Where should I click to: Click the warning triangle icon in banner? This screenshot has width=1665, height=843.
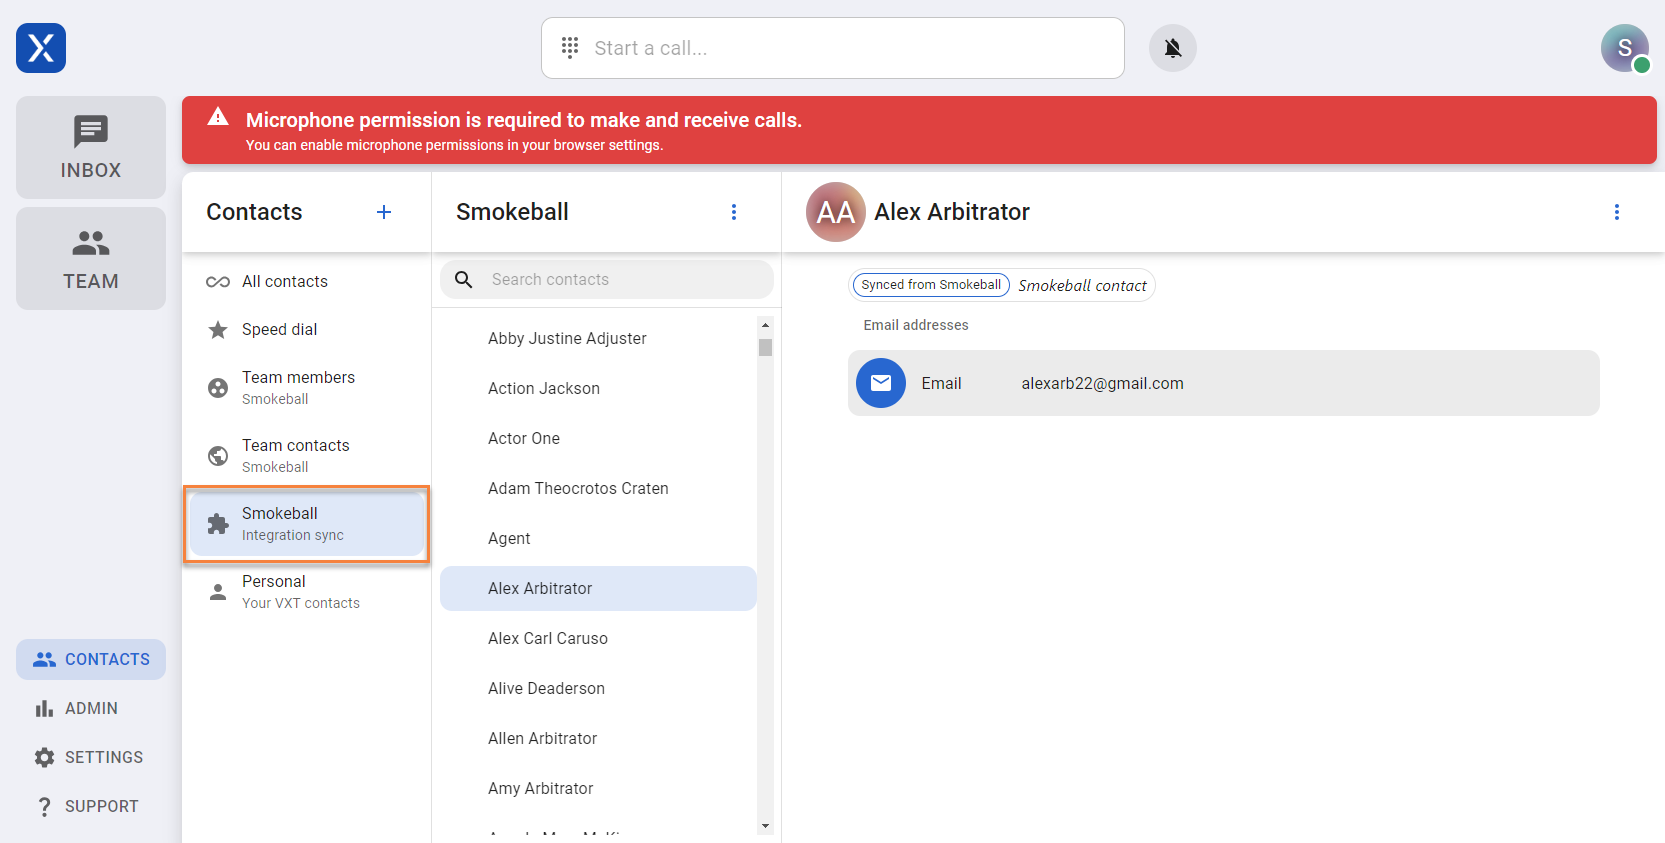218,117
